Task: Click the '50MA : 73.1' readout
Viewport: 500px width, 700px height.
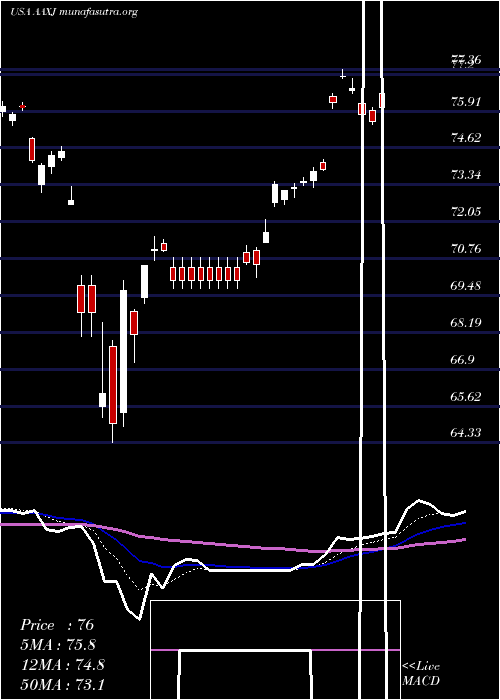Action: (62, 684)
